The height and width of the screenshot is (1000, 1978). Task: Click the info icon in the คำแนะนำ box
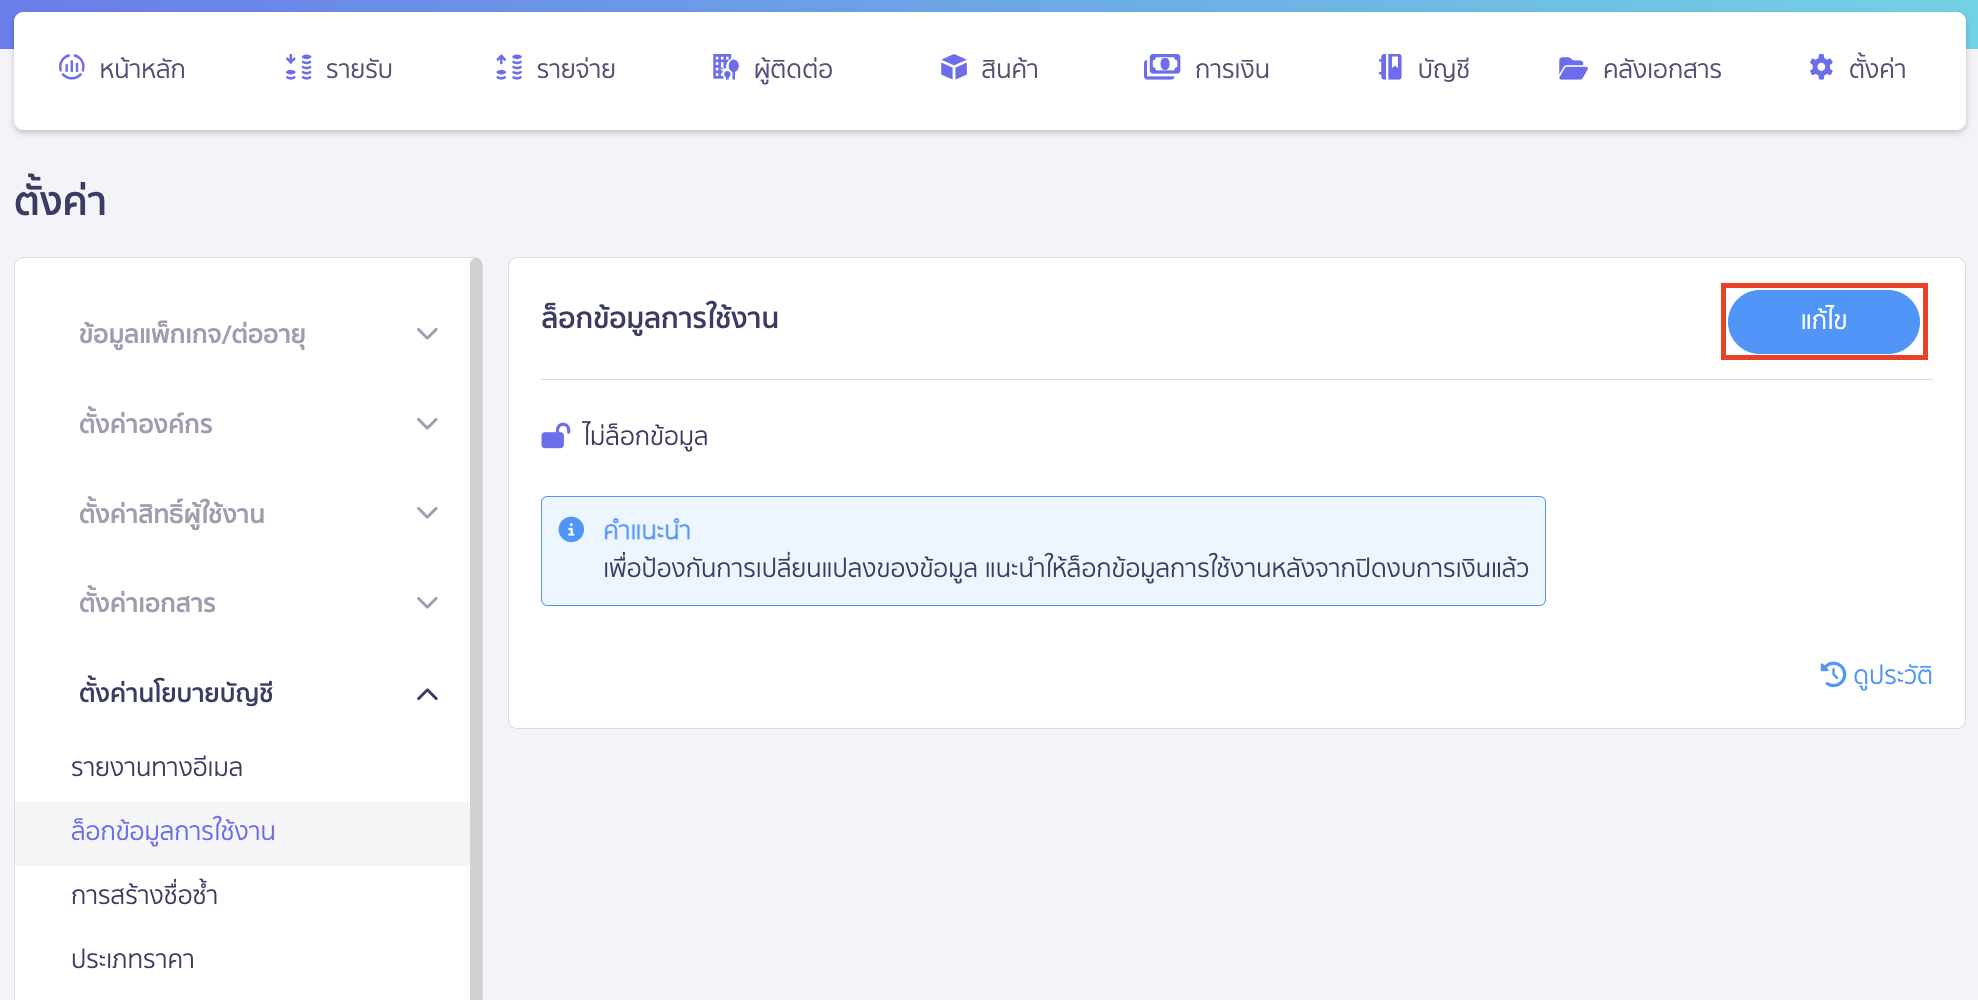click(572, 531)
